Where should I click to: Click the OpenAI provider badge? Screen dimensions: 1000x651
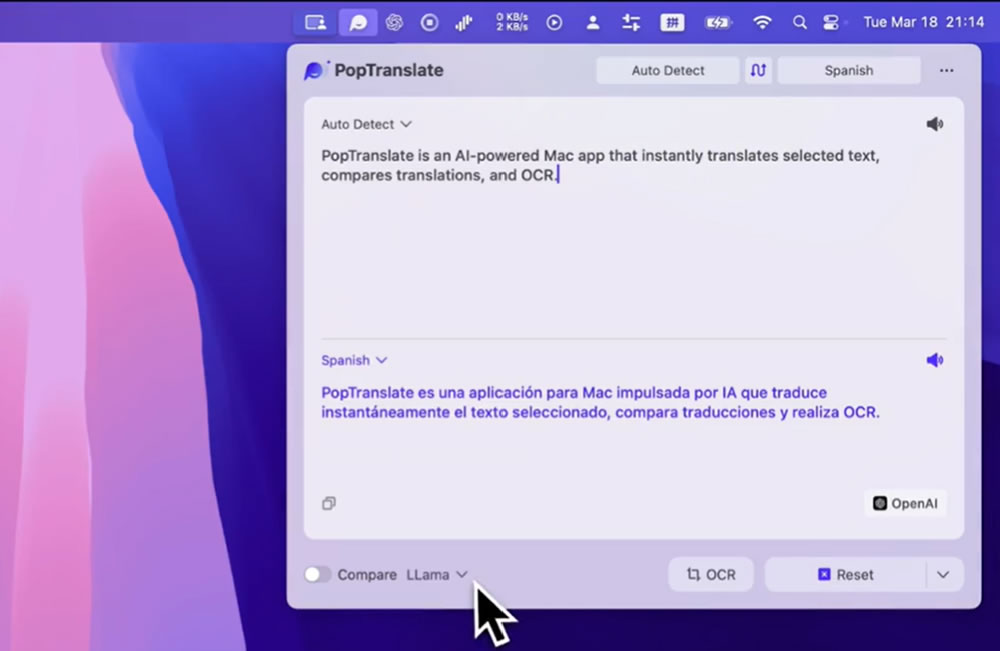tap(905, 503)
